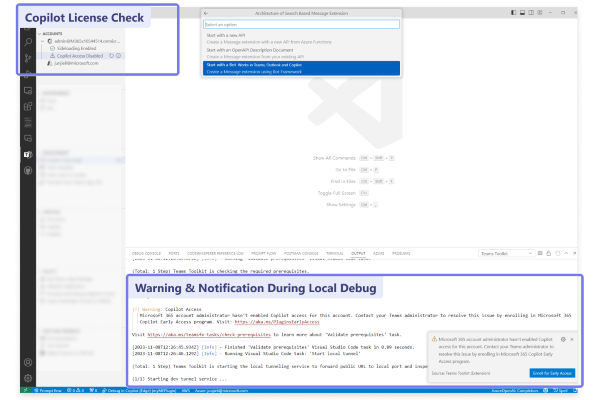The height and width of the screenshot is (400, 600).
Task: Open Customize Layout icon in title bar
Action: point(540,13)
